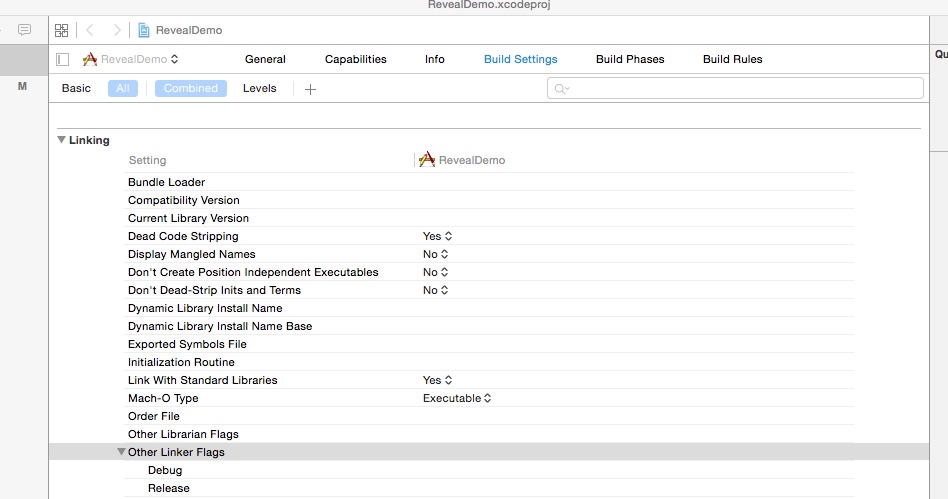The height and width of the screenshot is (499, 948).
Task: Select the Other Linker Flags row label
Action: [x=176, y=452]
